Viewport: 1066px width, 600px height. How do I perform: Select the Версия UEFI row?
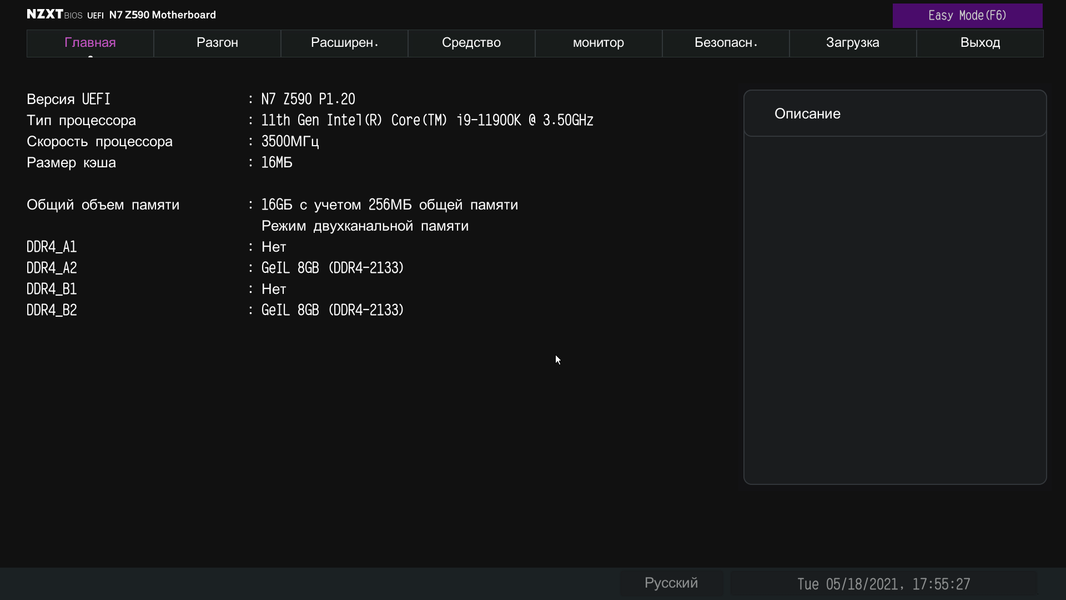(69, 99)
